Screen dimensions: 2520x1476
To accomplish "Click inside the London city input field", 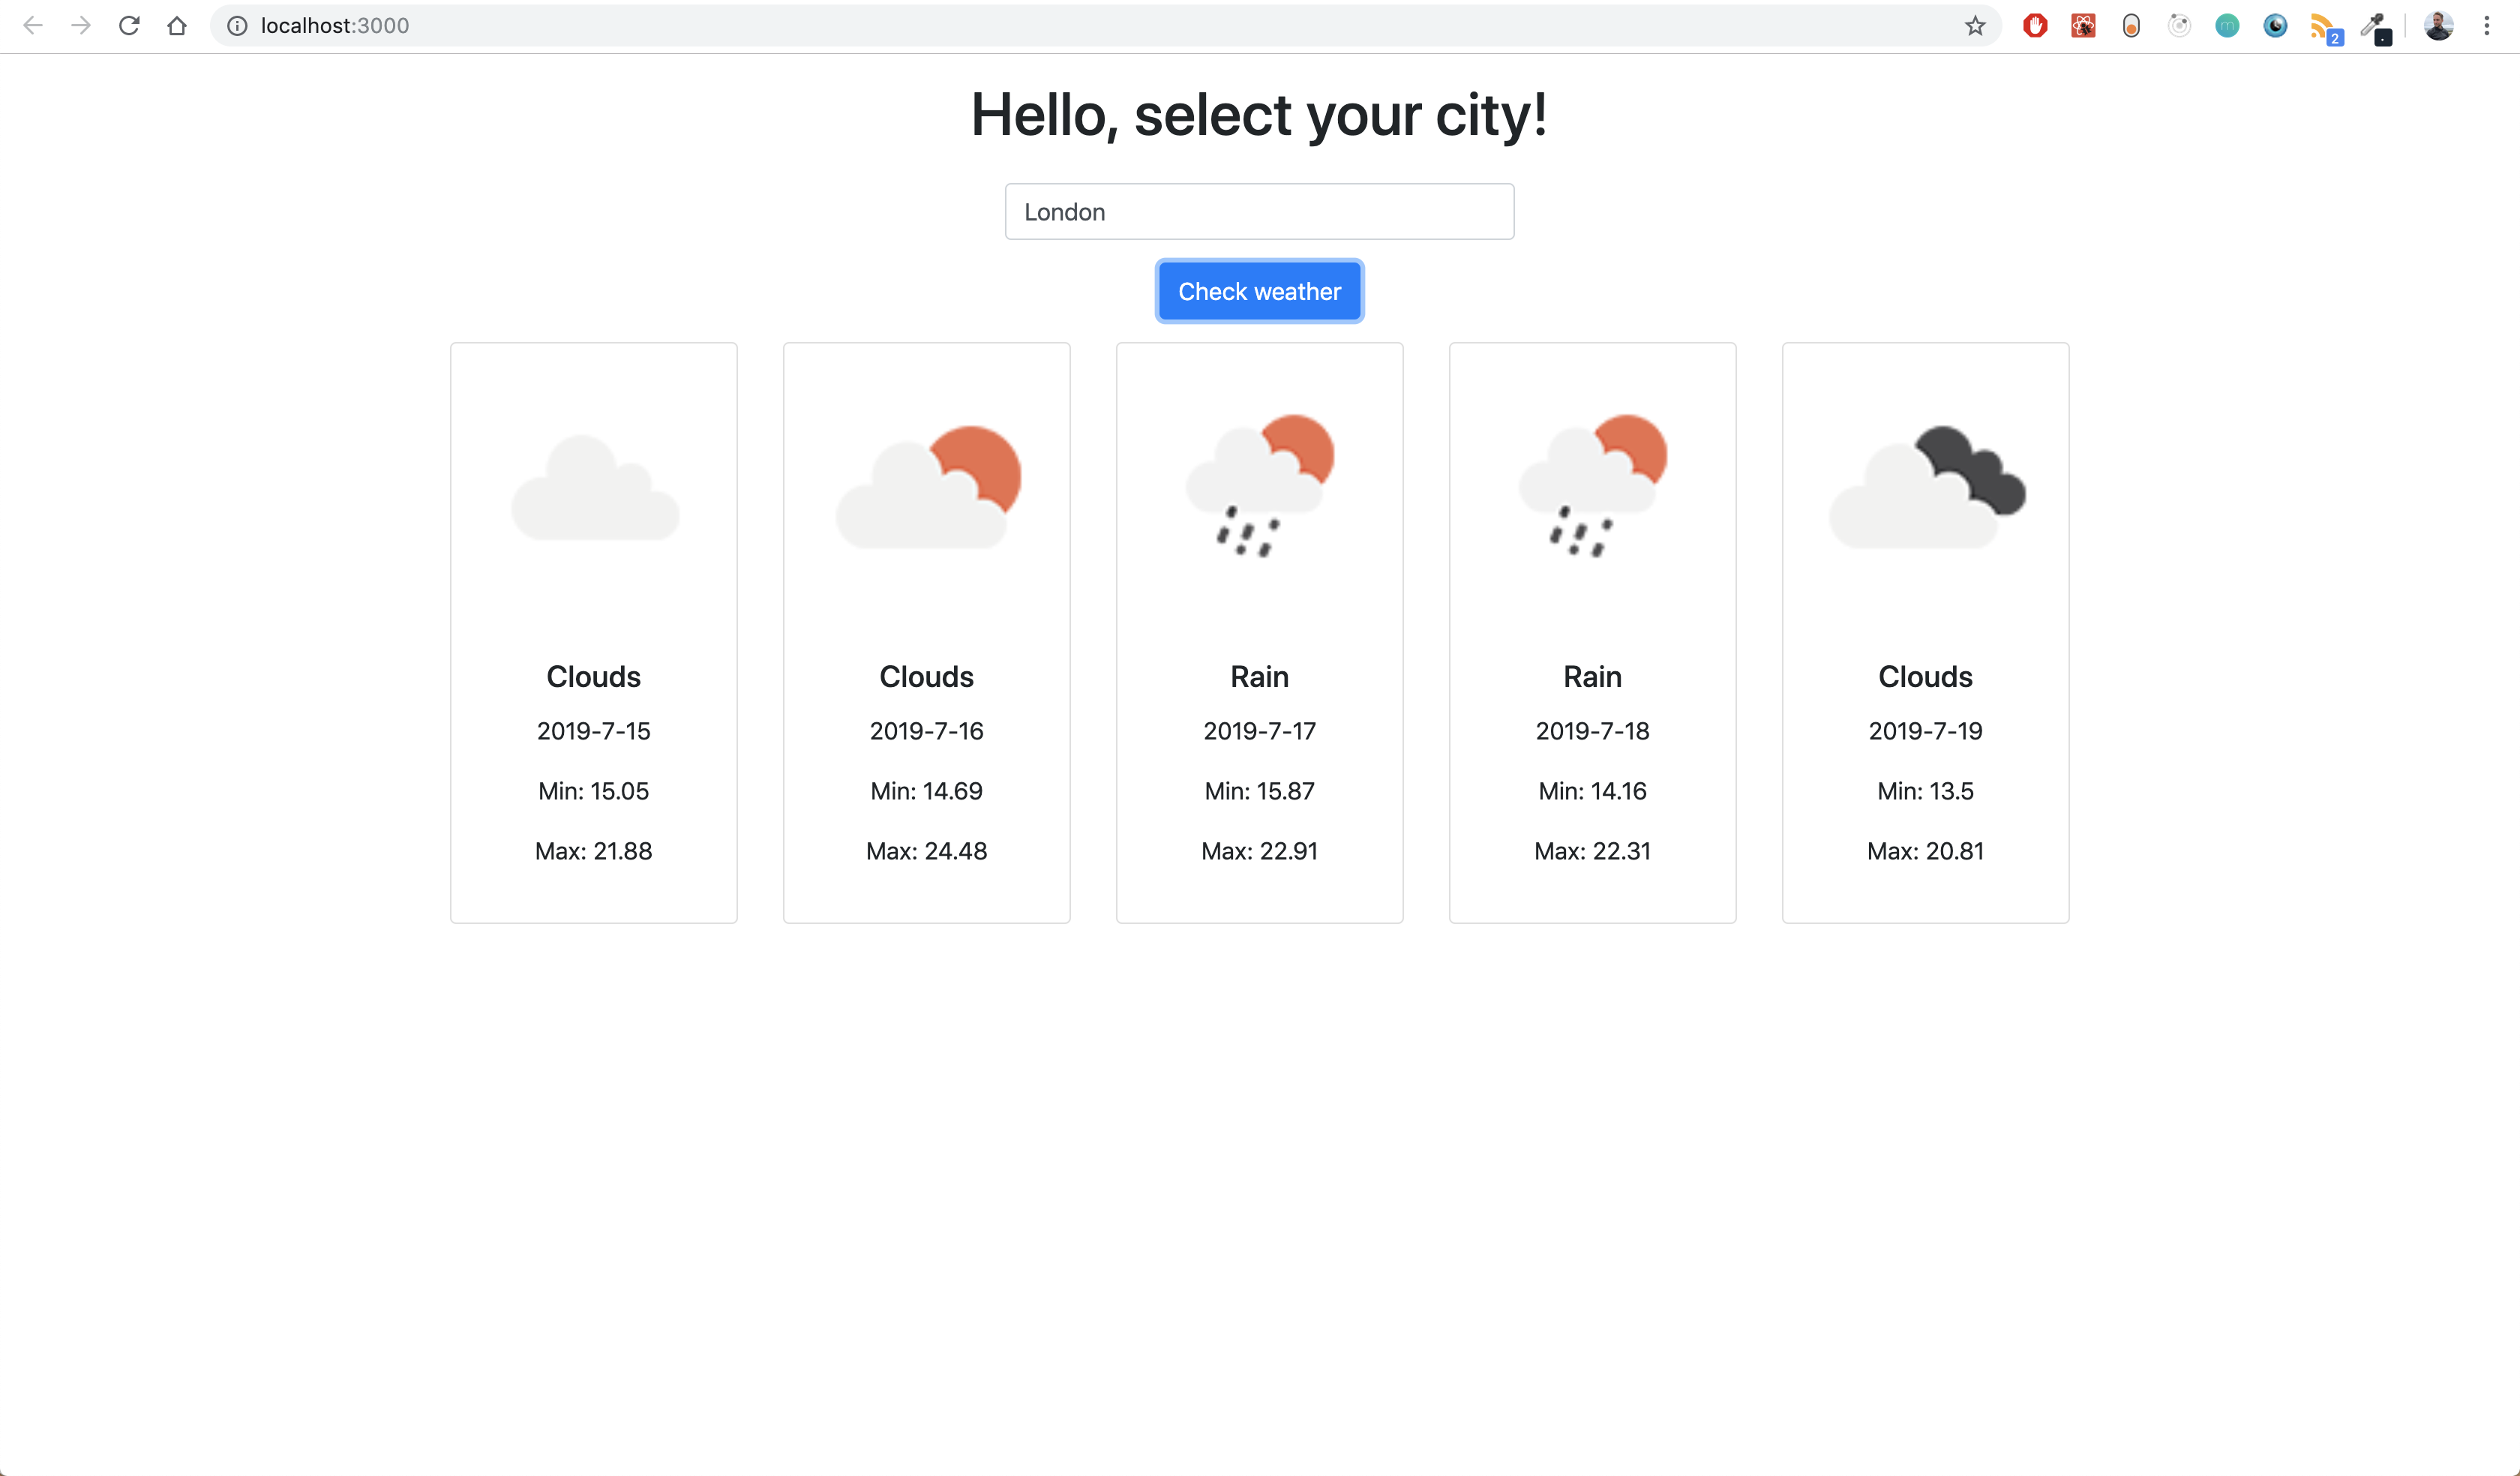I will [x=1259, y=211].
